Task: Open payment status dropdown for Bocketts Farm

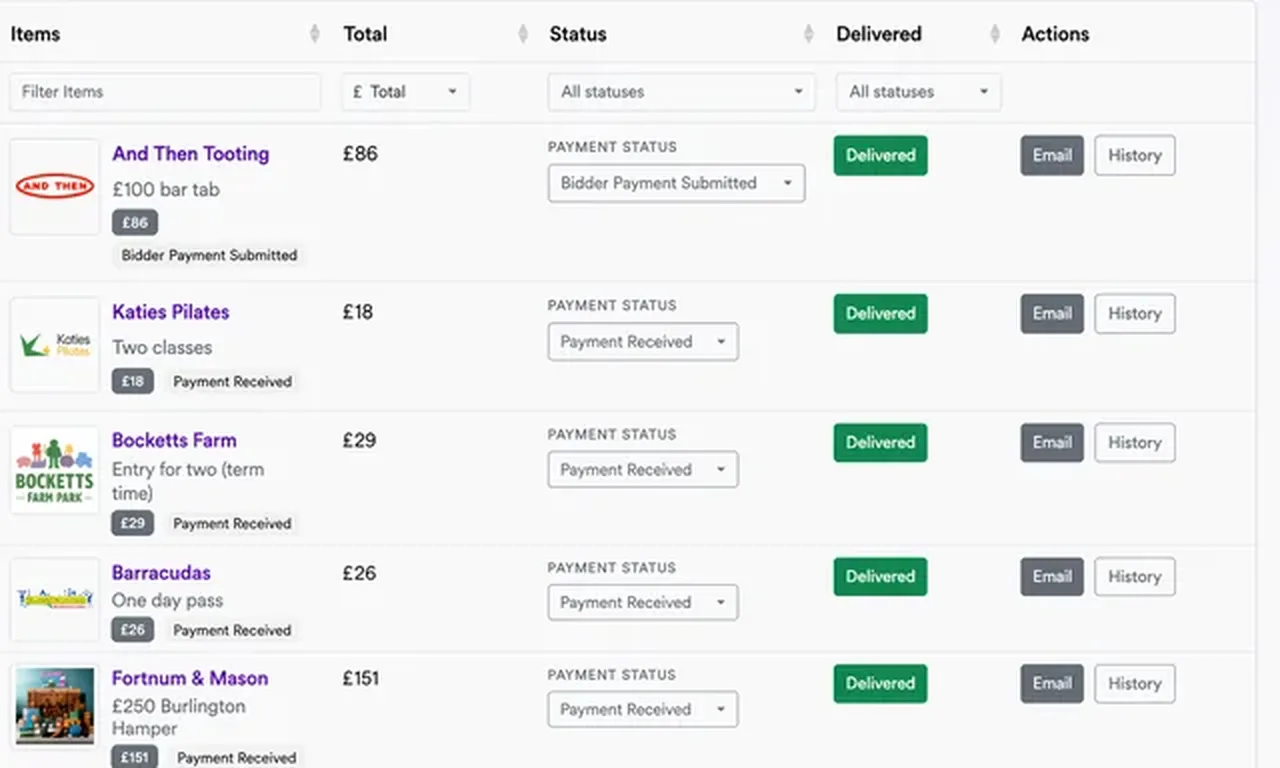Action: pos(643,470)
